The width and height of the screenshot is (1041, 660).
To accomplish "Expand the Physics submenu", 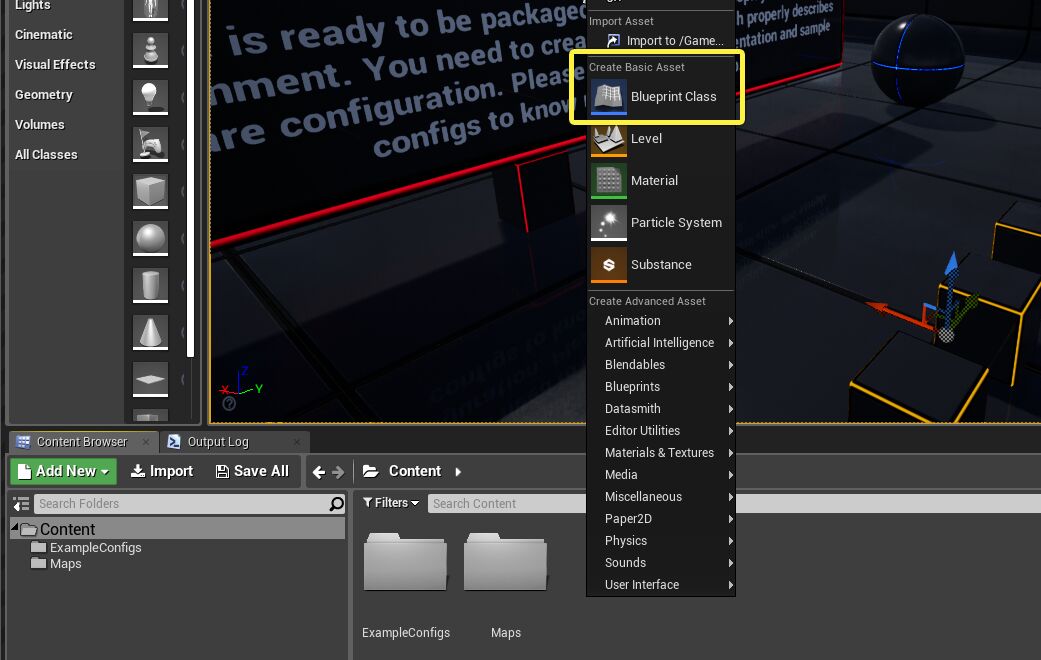I will (625, 541).
